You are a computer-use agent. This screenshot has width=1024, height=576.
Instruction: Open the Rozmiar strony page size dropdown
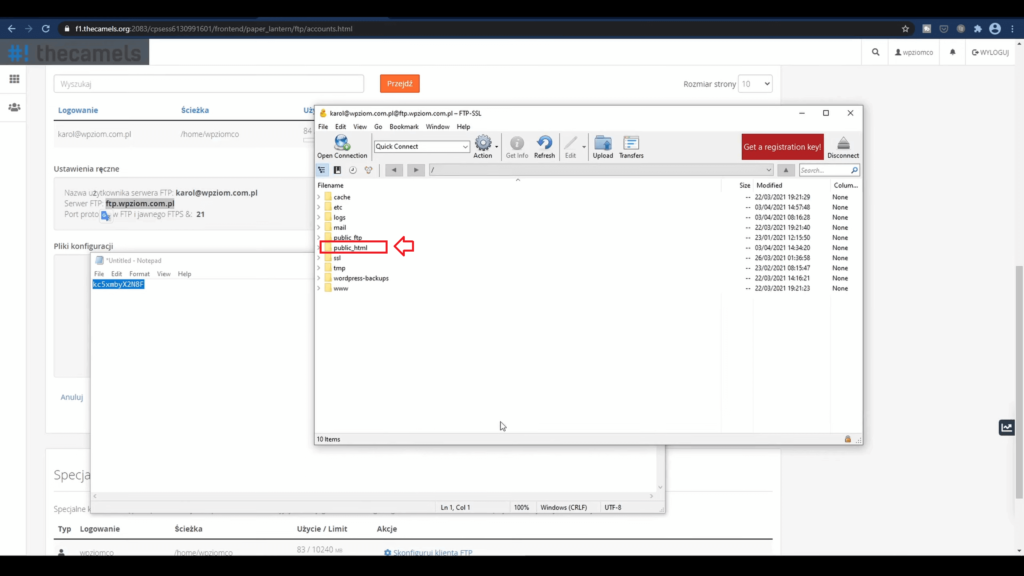click(x=755, y=84)
